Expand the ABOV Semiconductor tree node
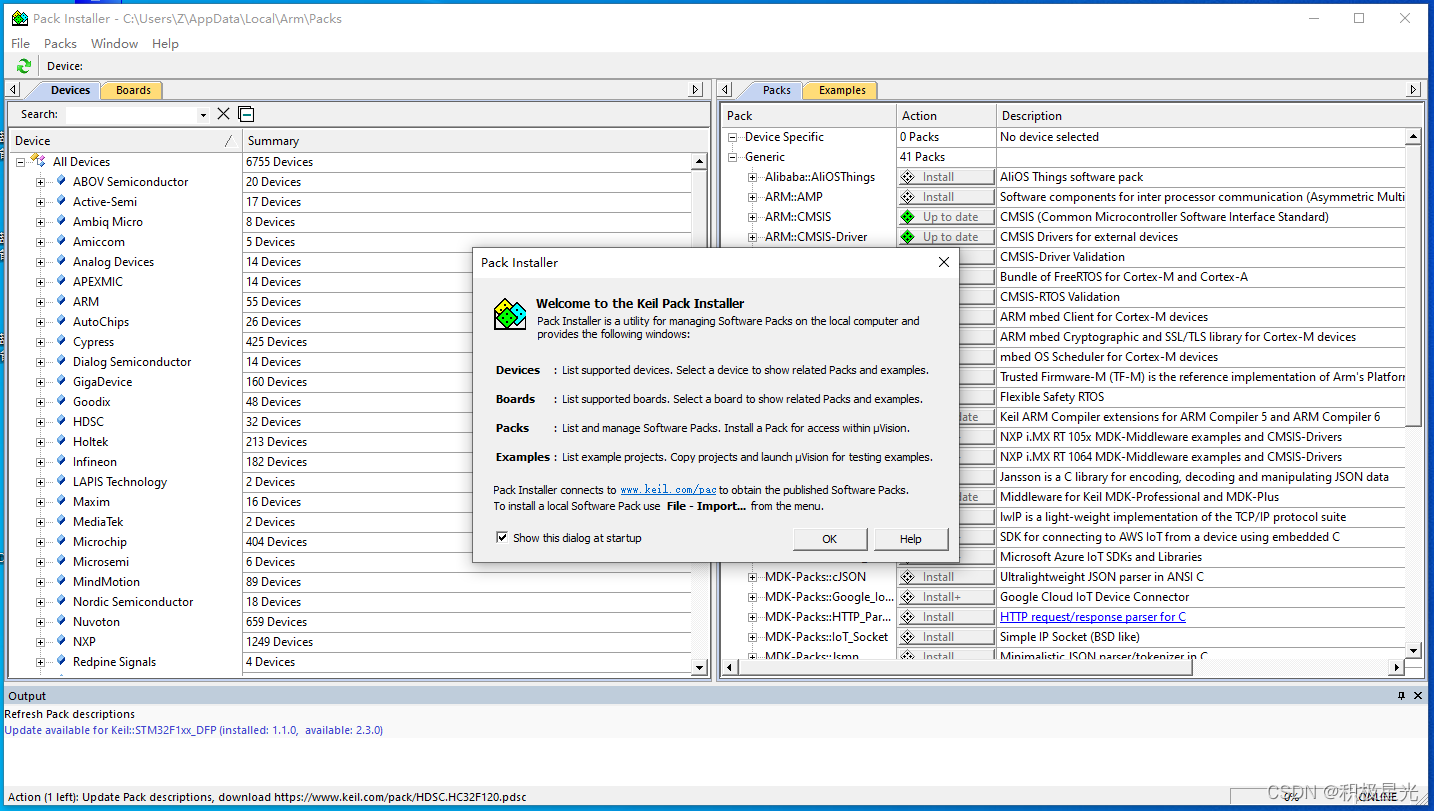 point(41,182)
